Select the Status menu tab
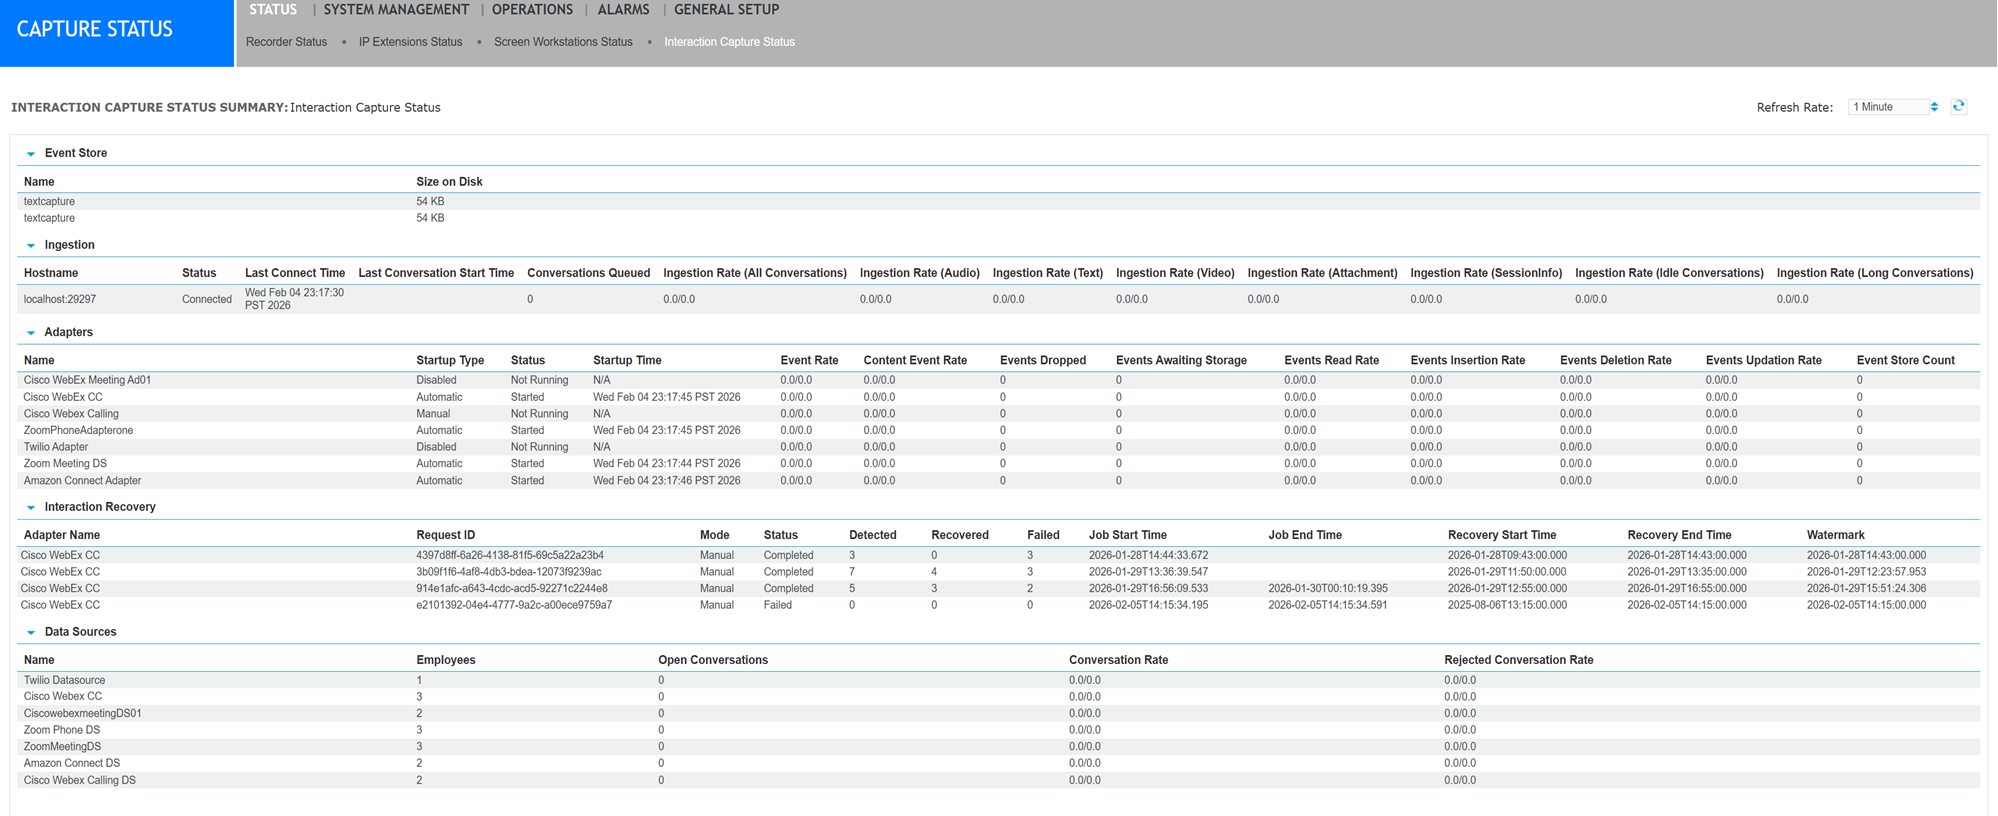1998x816 pixels. pyautogui.click(x=272, y=10)
